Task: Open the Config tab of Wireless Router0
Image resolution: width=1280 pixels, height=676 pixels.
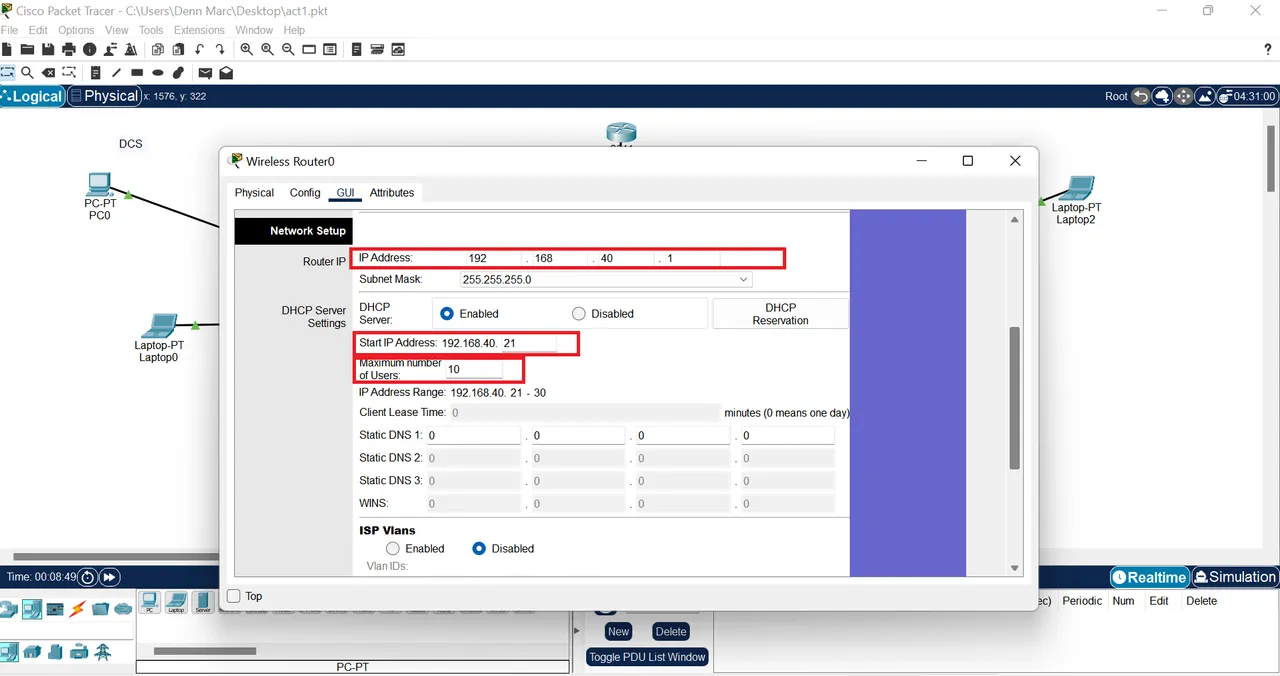Action: tap(305, 192)
